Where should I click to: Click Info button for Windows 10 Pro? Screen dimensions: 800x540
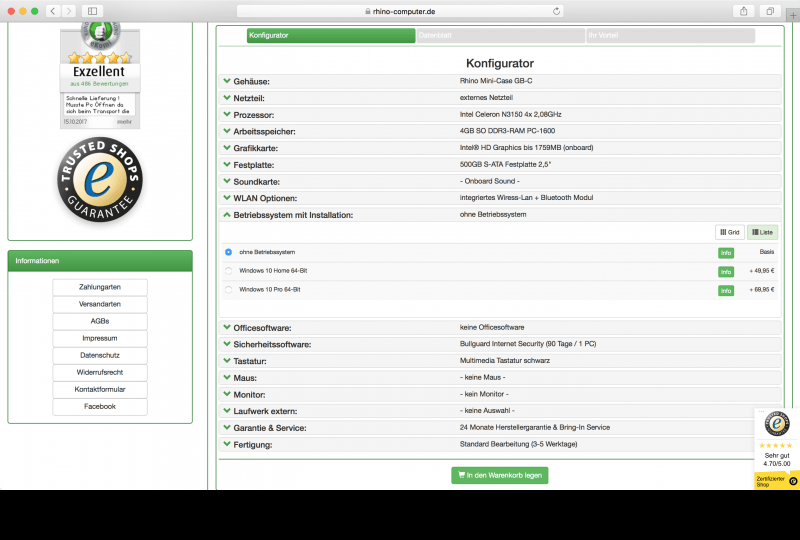click(726, 290)
